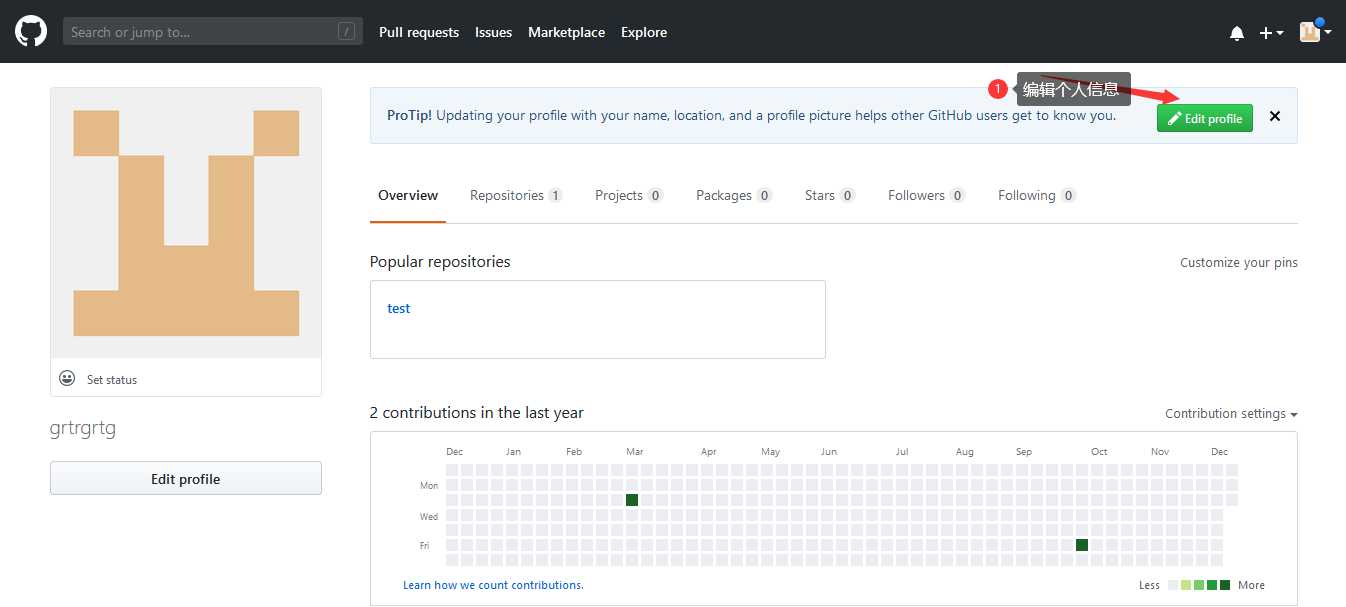
Task: Open the notifications bell icon
Action: pos(1237,33)
